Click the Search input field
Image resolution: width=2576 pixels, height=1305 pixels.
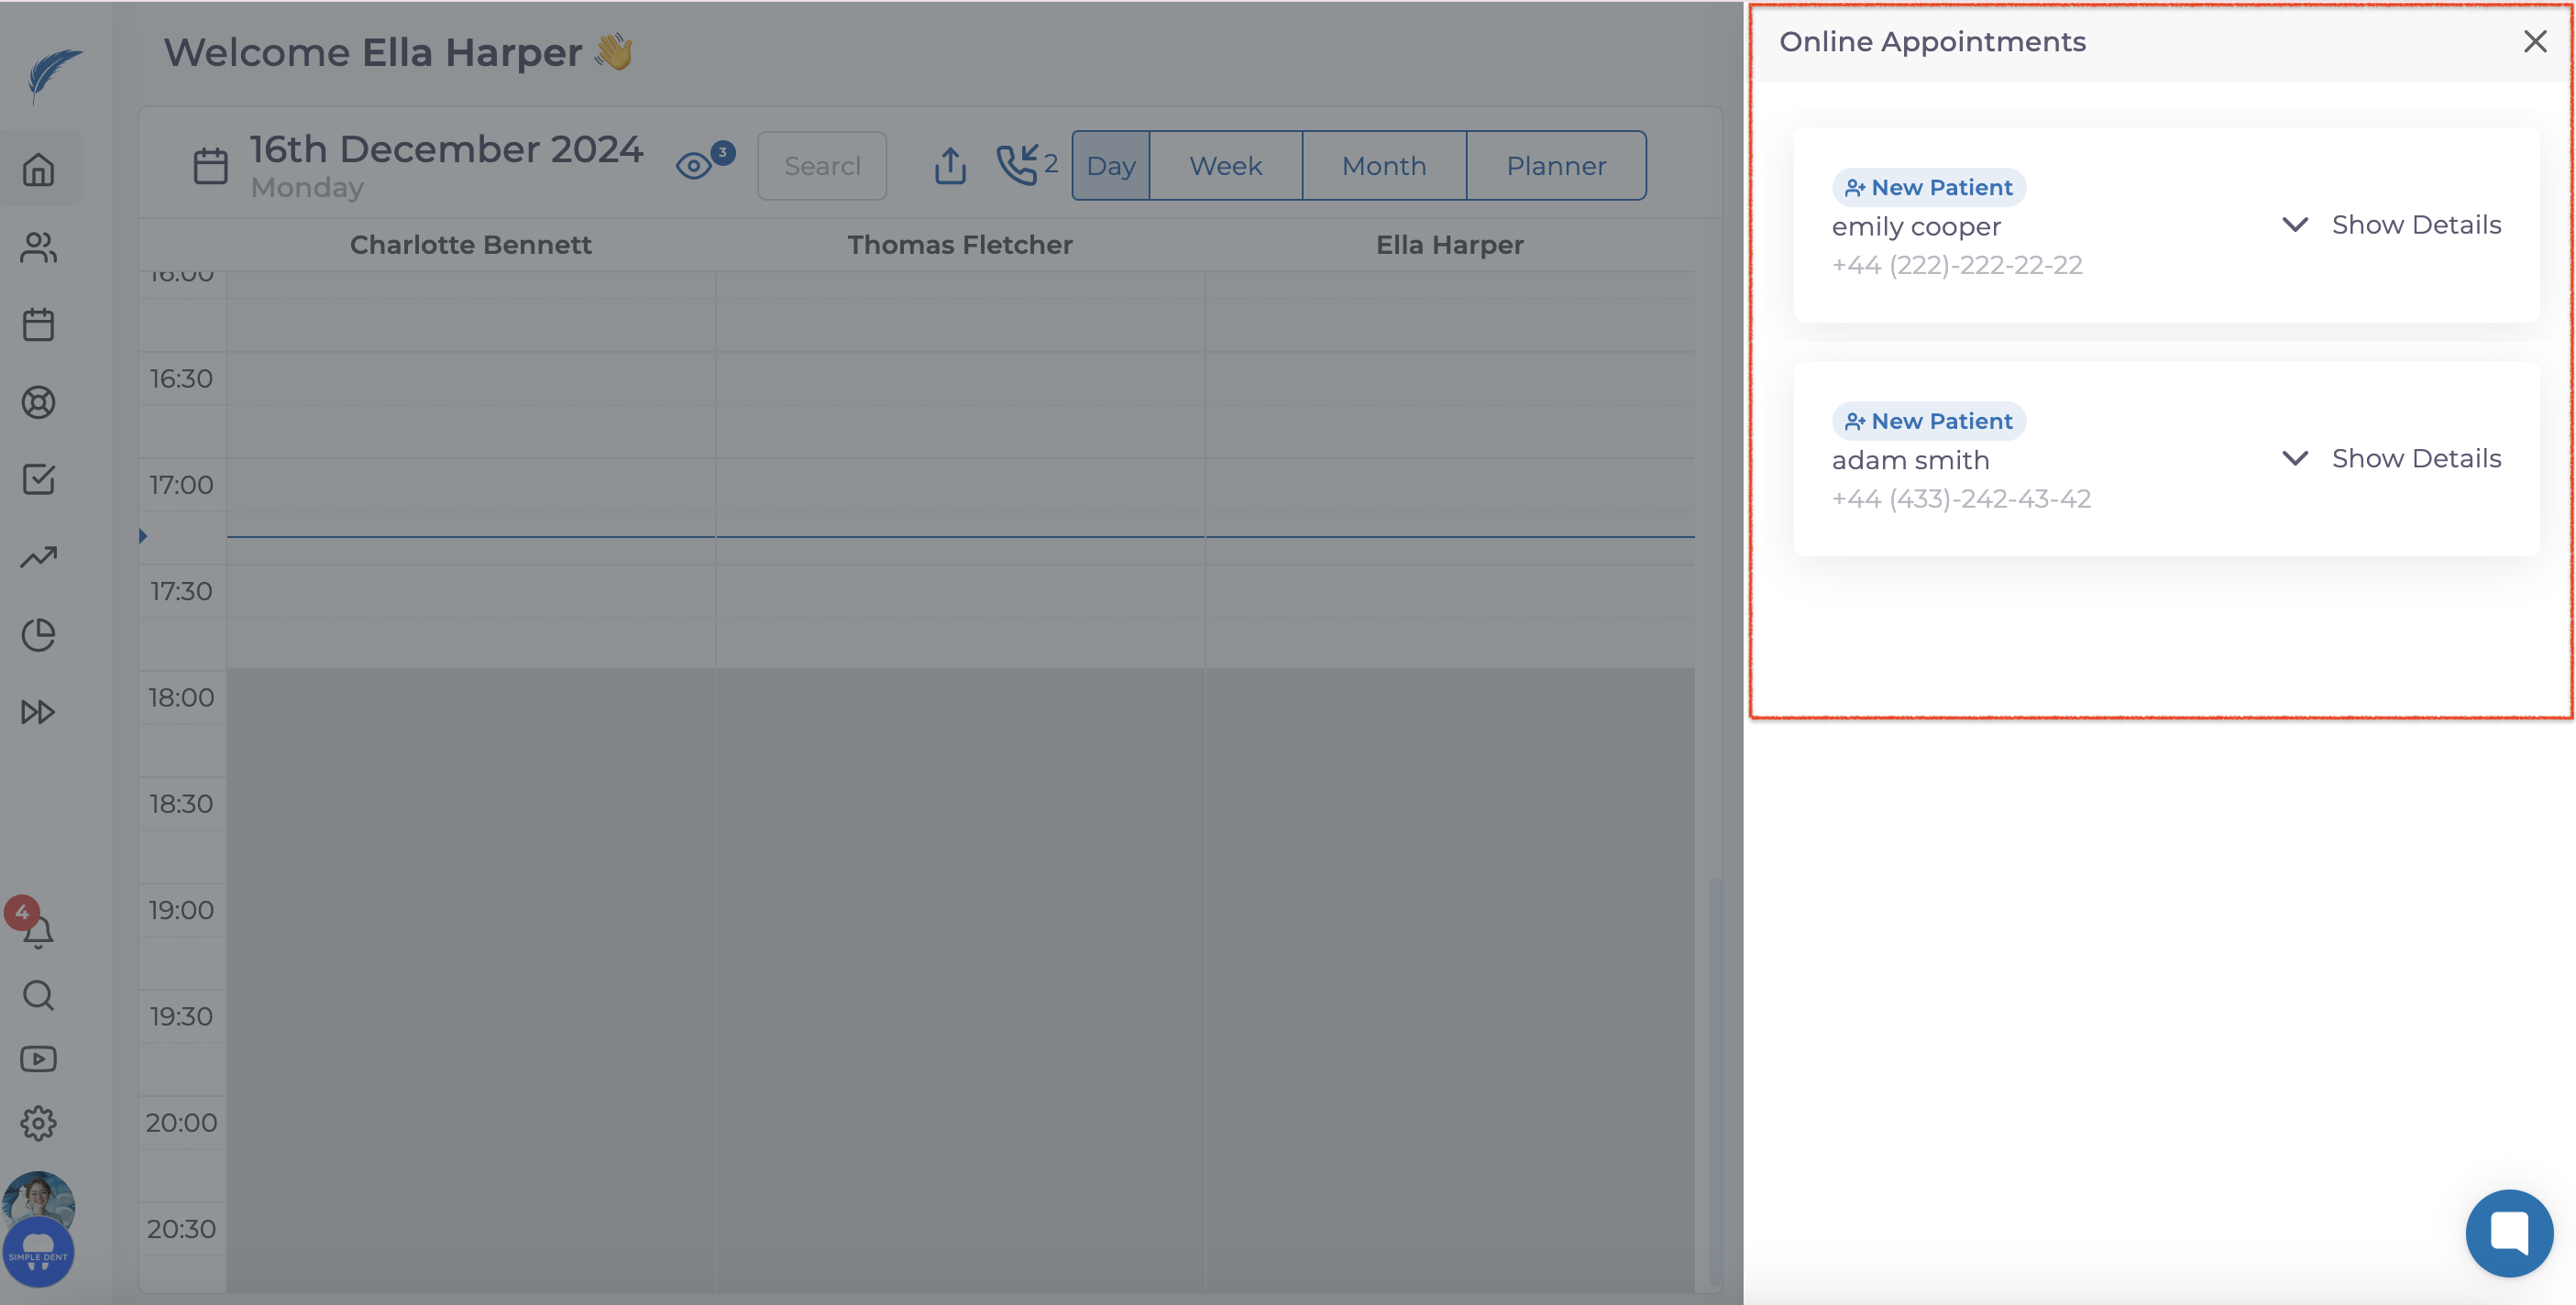click(821, 166)
